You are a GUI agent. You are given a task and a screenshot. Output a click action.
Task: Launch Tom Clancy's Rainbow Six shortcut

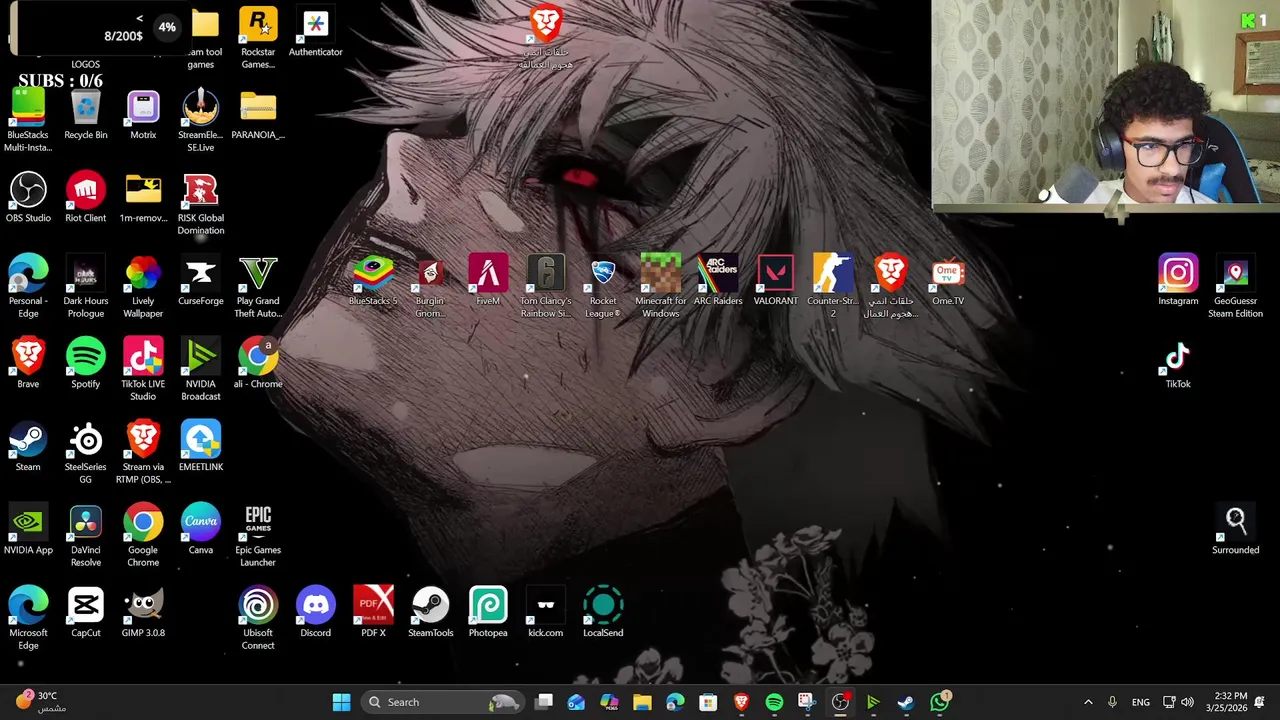[x=546, y=286]
